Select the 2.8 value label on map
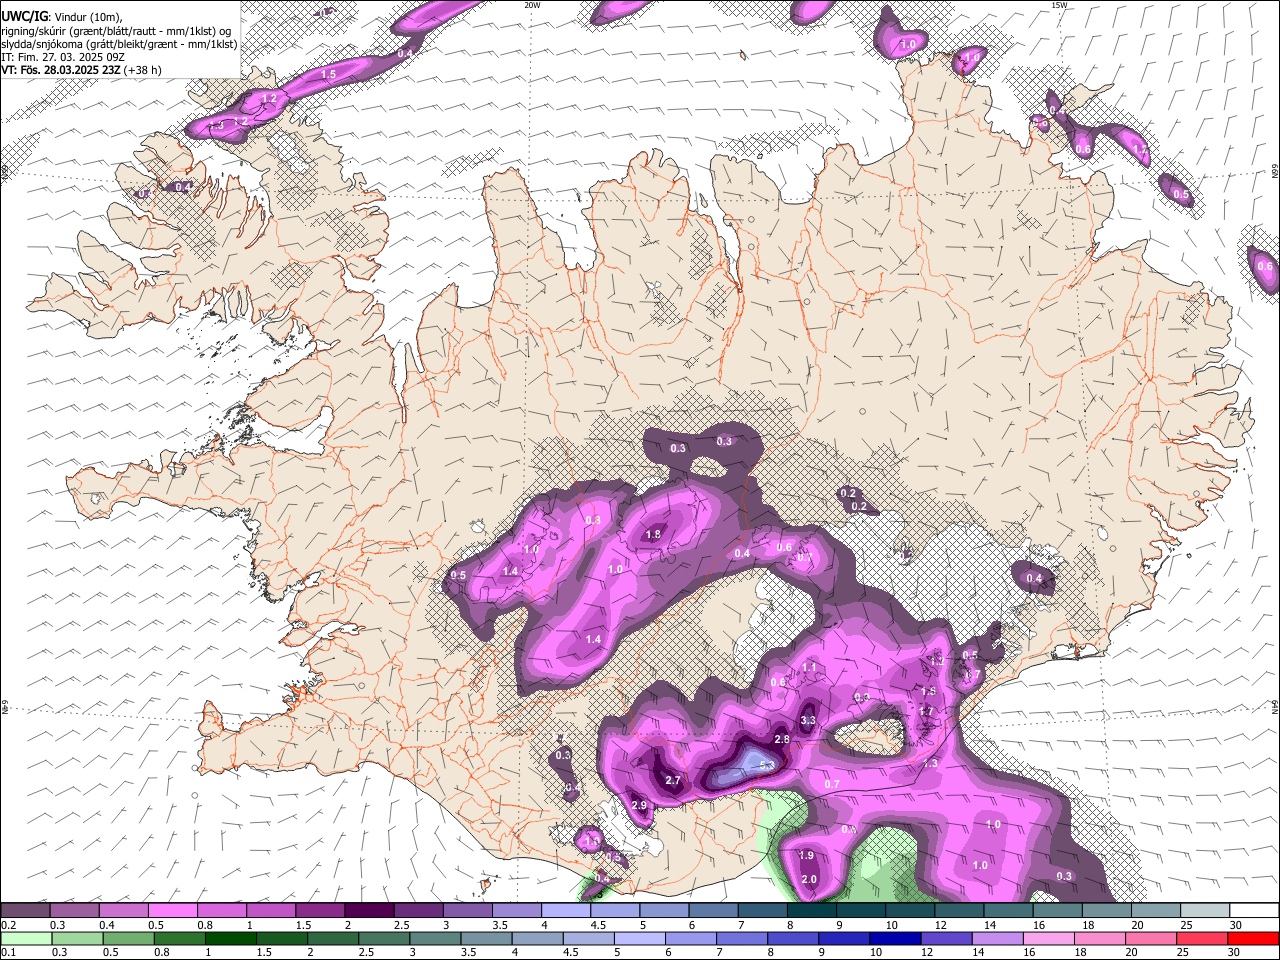The height and width of the screenshot is (960, 1280). [782, 740]
